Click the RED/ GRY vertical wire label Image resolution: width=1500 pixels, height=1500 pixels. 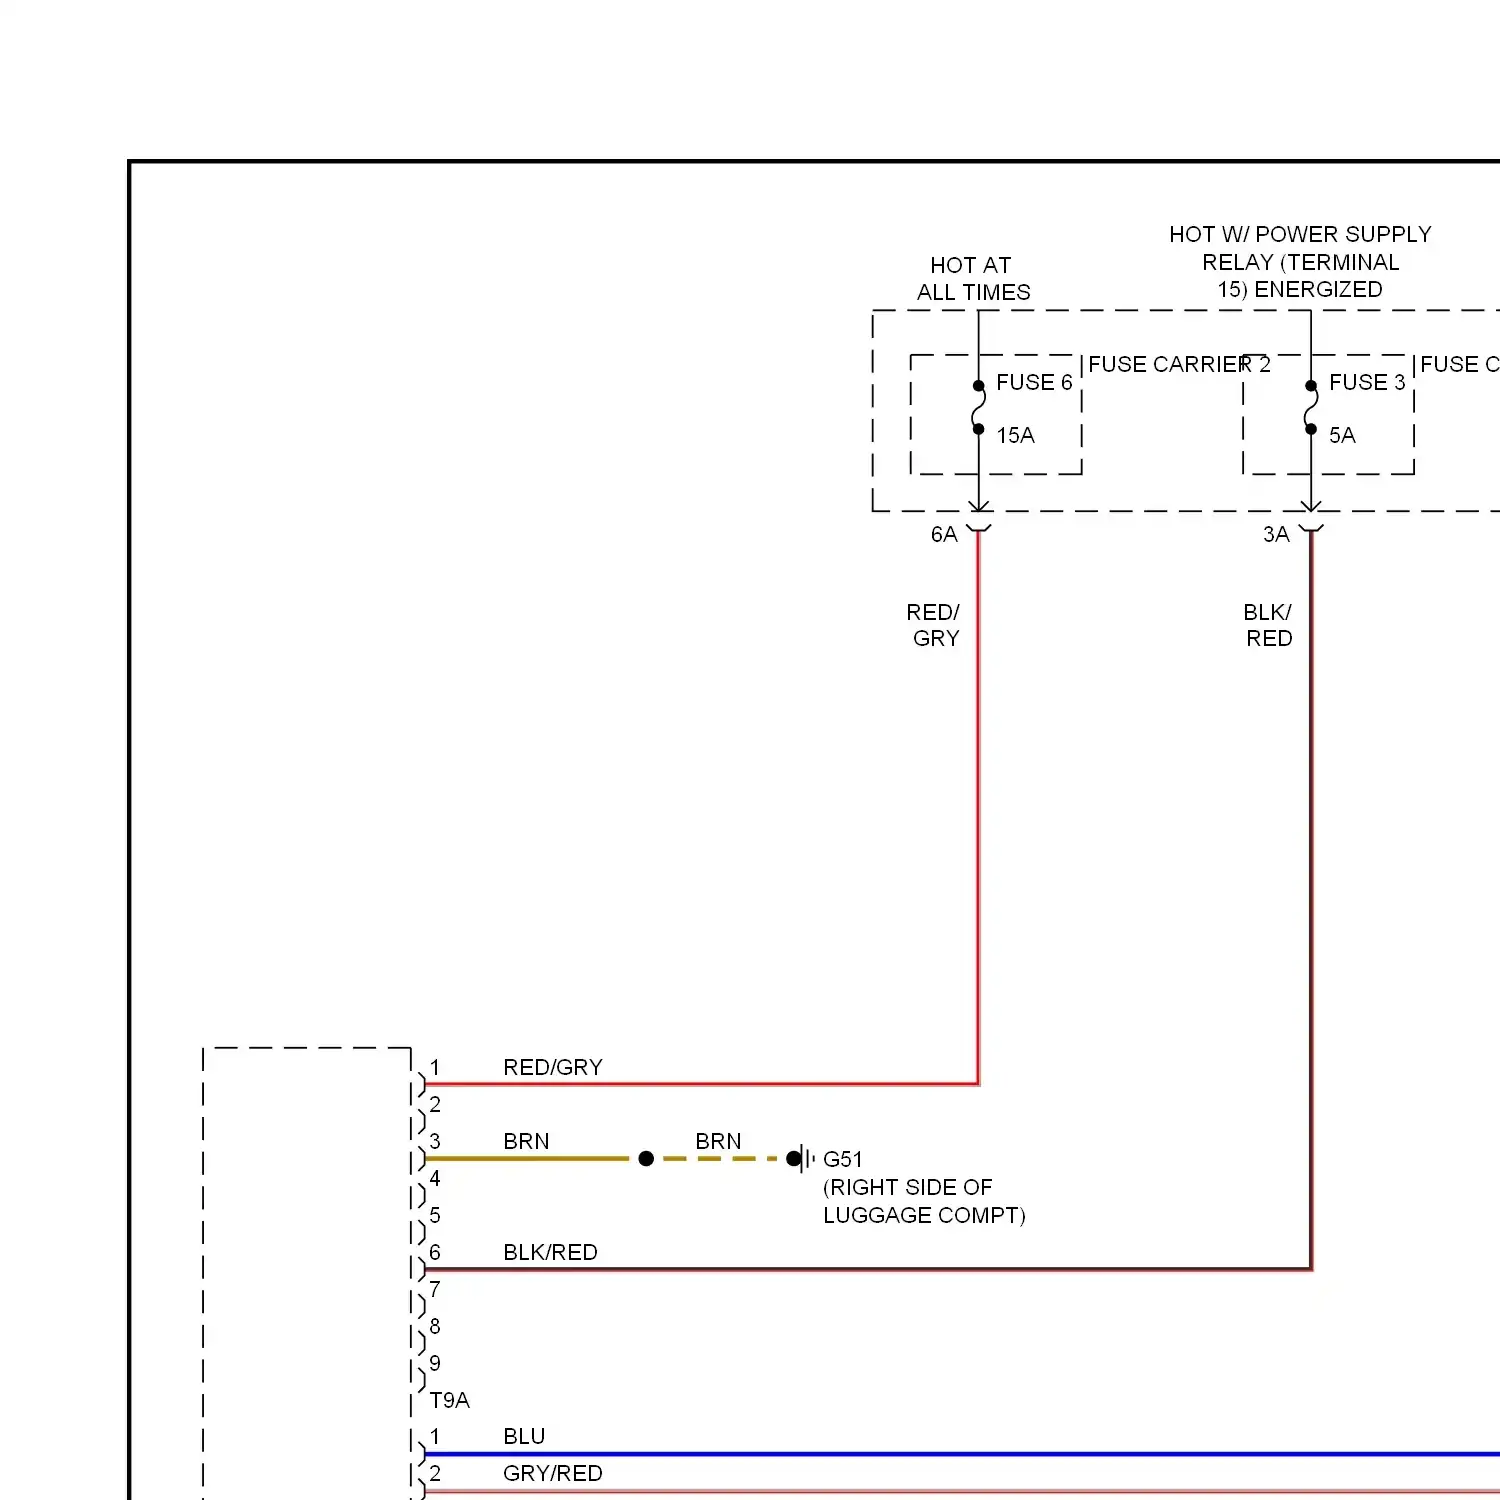click(x=933, y=625)
